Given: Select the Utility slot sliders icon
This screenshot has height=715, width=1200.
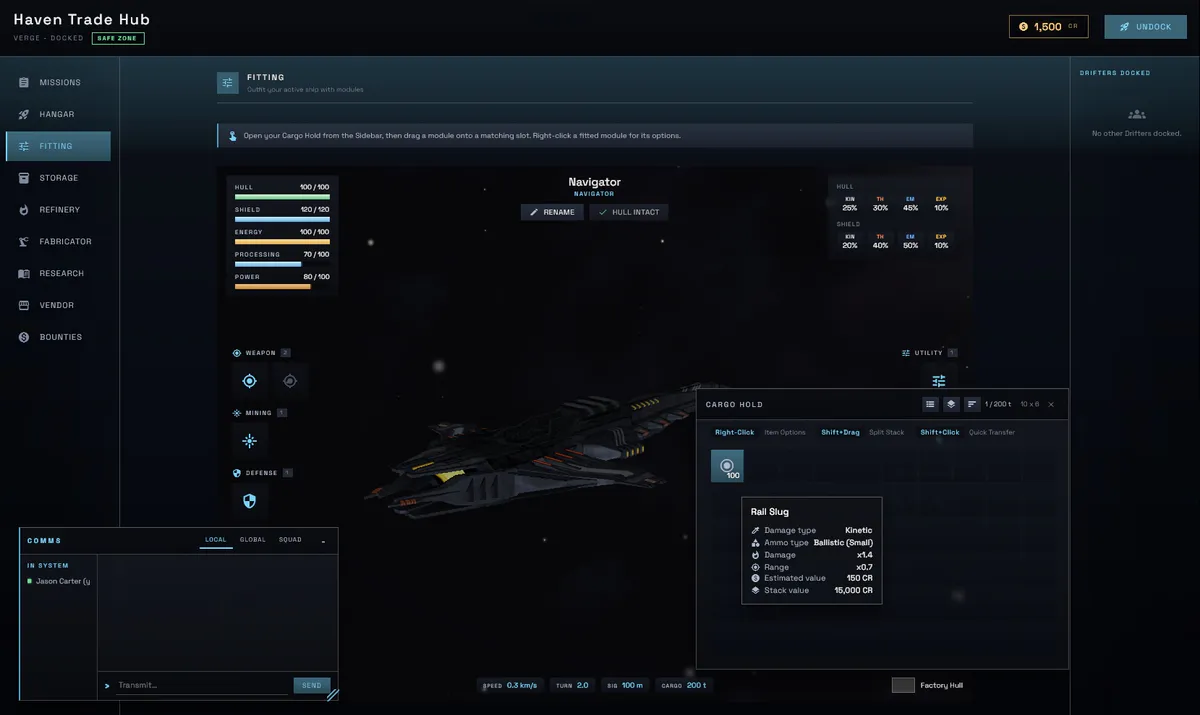Looking at the screenshot, I should click(x=939, y=381).
